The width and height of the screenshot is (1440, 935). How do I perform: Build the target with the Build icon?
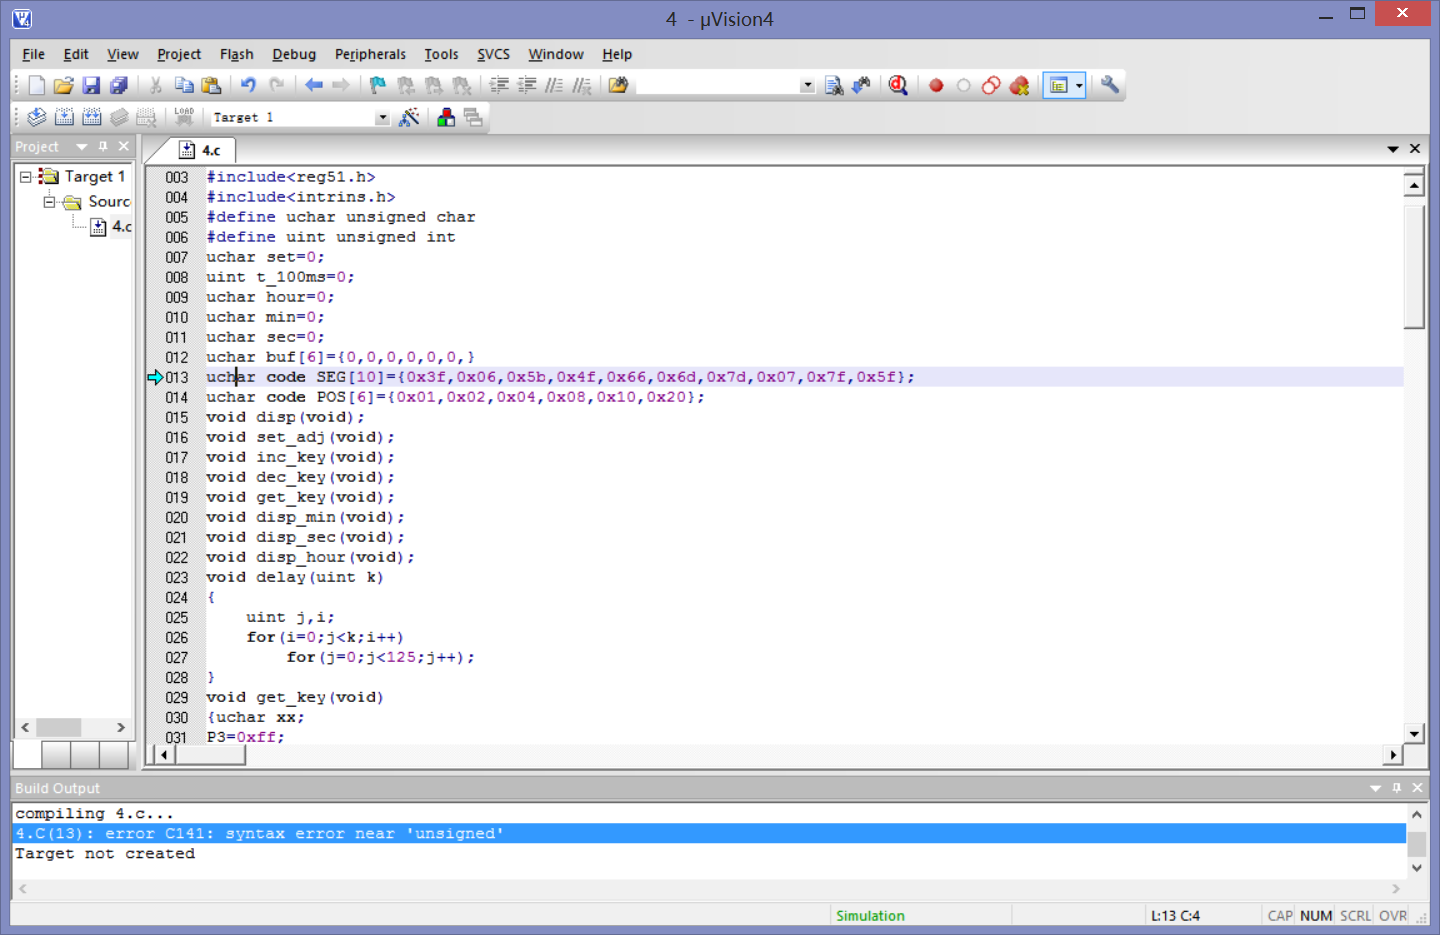pos(64,118)
